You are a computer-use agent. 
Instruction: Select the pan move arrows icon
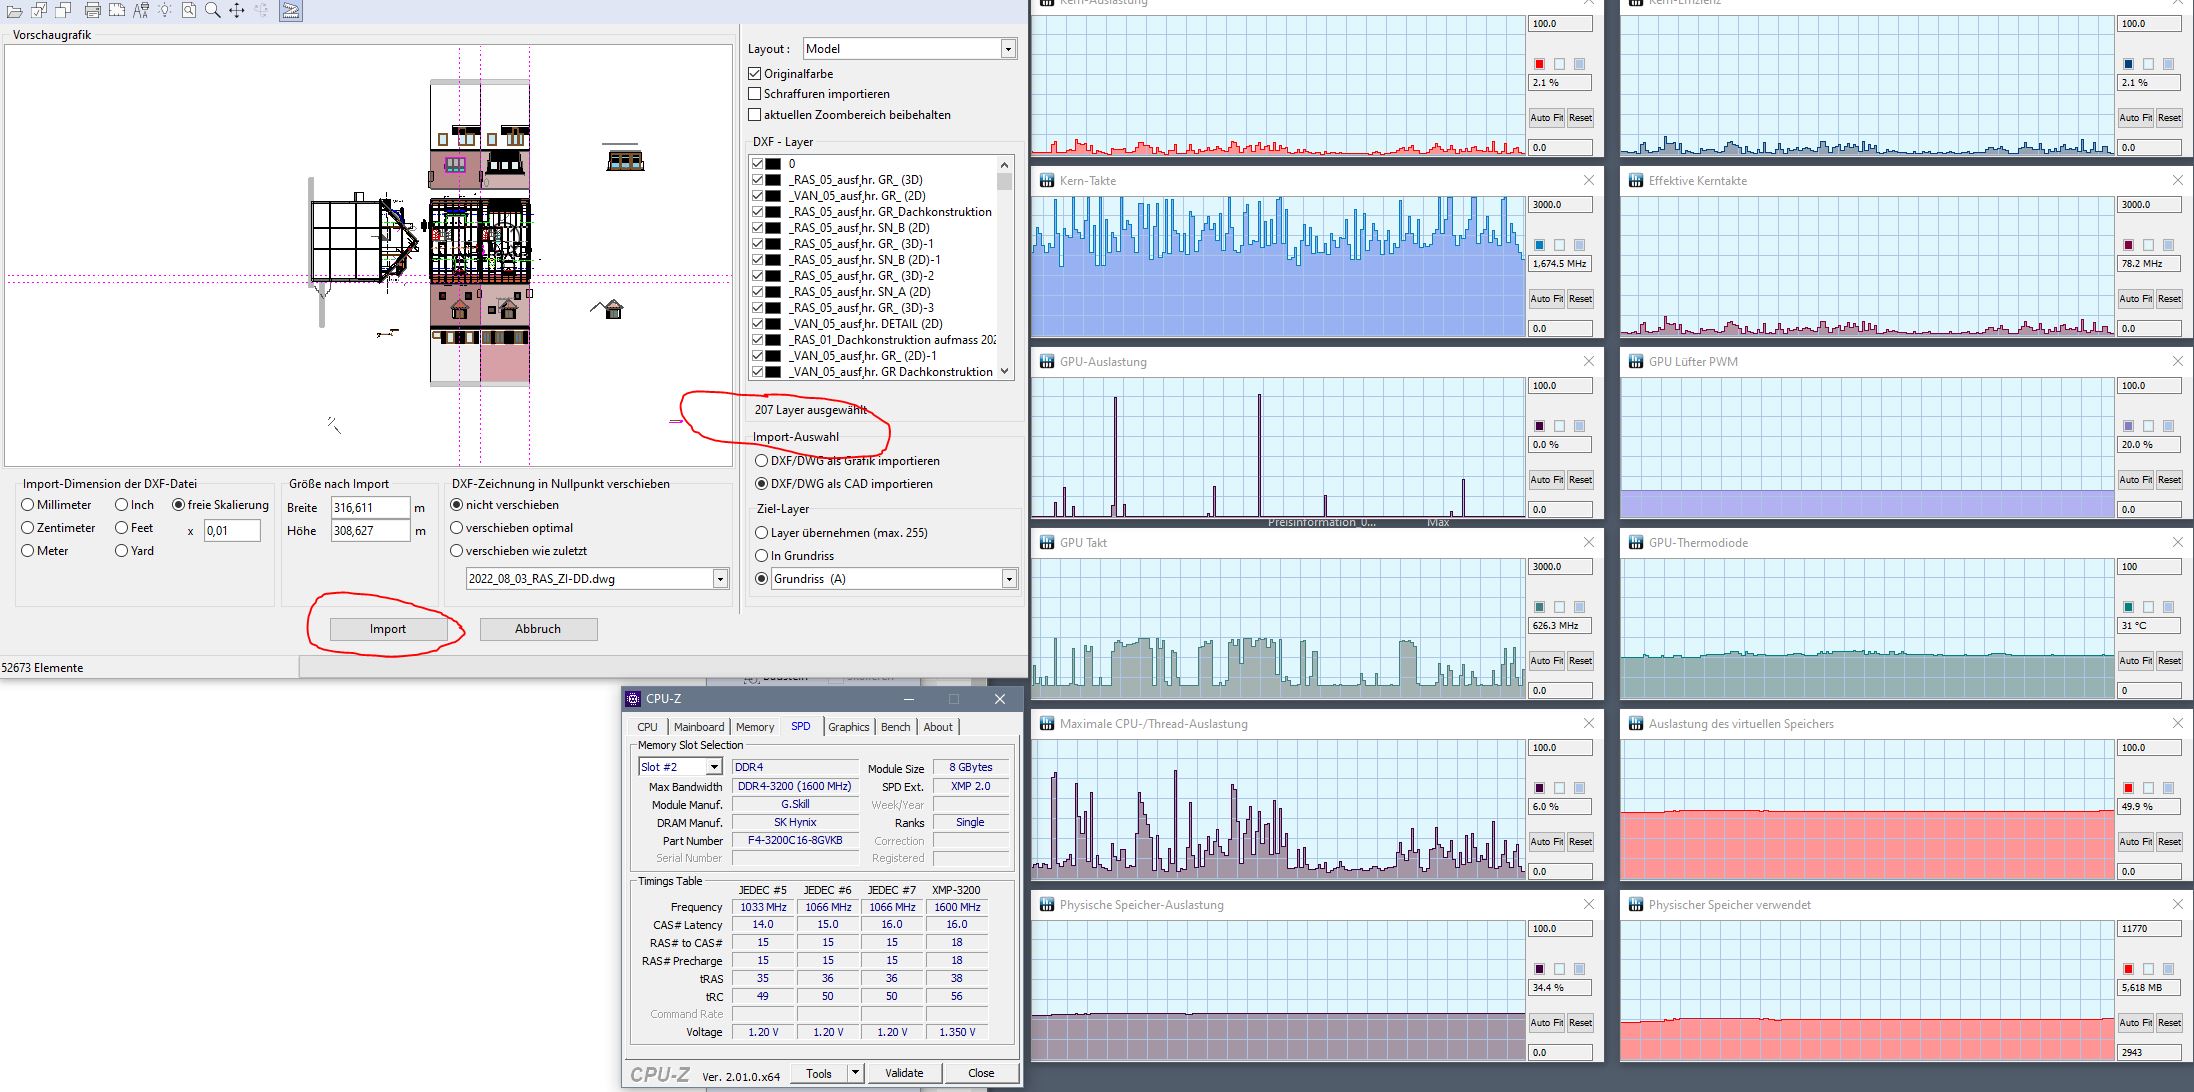237,10
